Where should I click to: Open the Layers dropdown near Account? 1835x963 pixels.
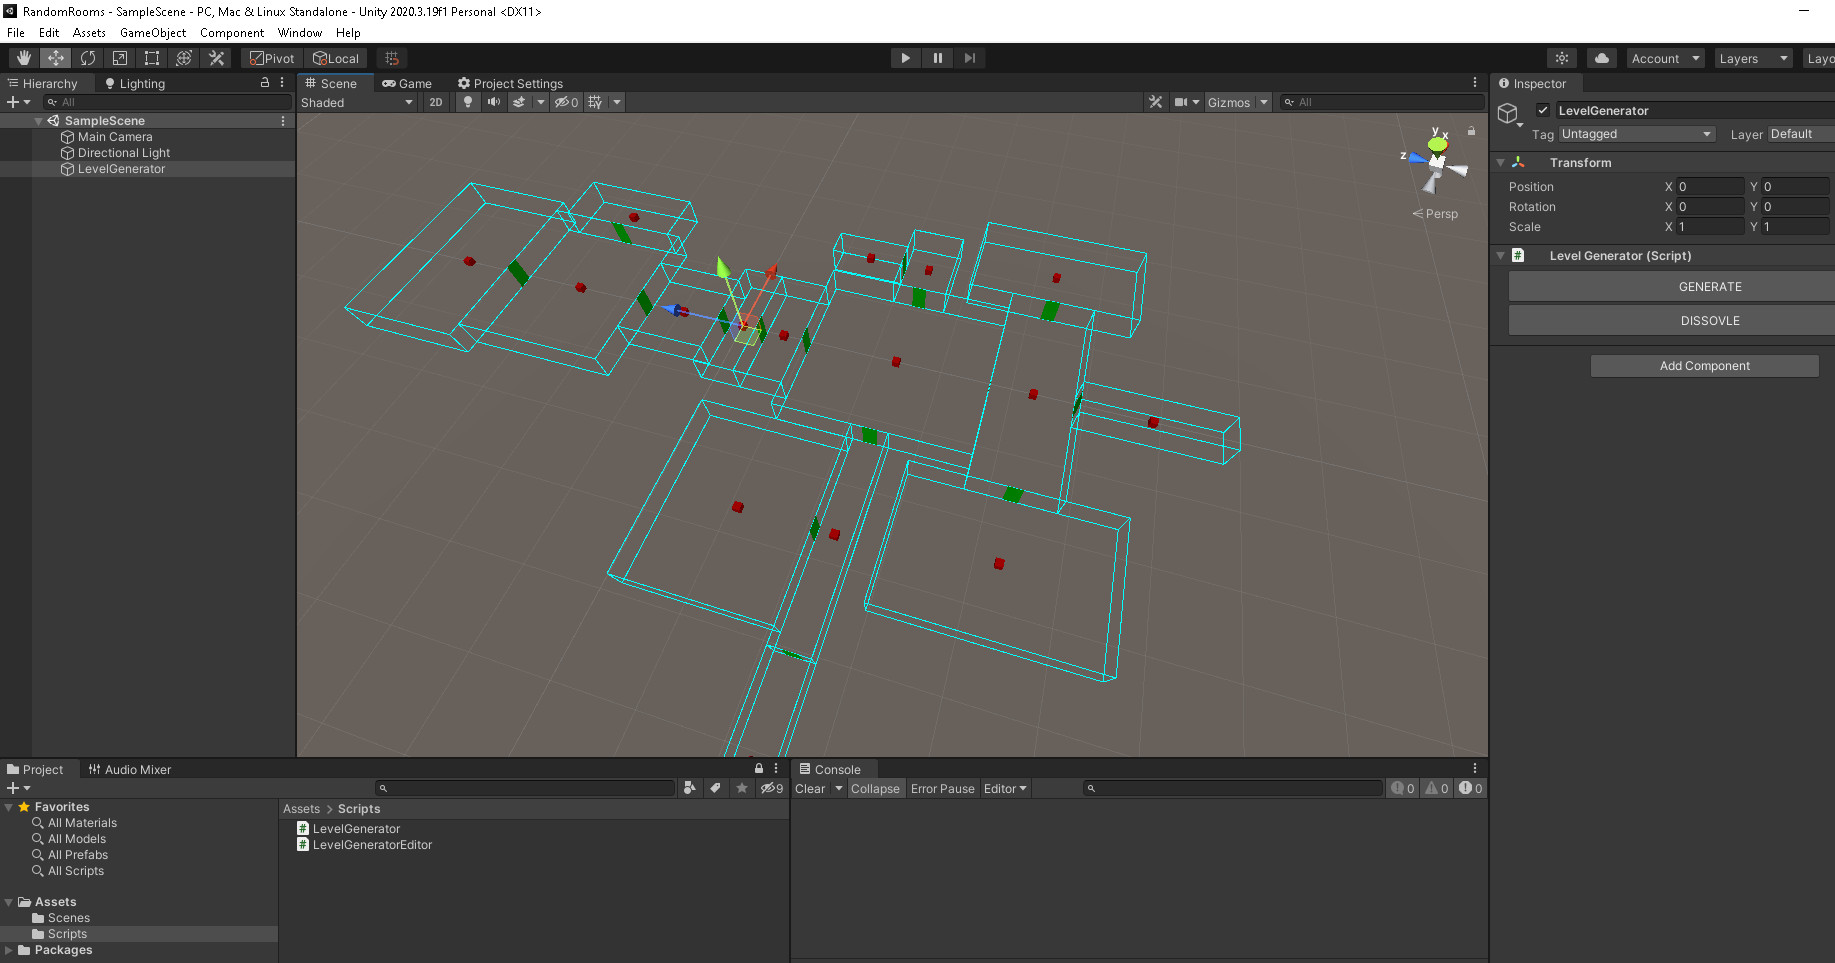1752,57
